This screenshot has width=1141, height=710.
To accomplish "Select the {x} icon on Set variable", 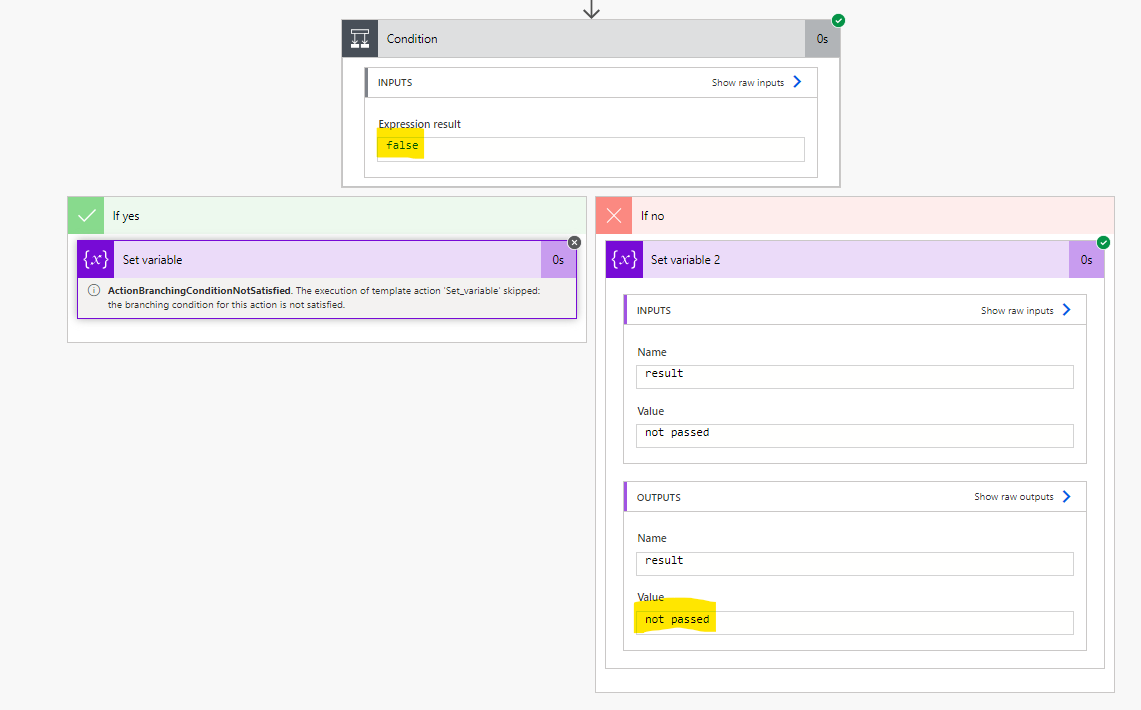I will [95, 259].
